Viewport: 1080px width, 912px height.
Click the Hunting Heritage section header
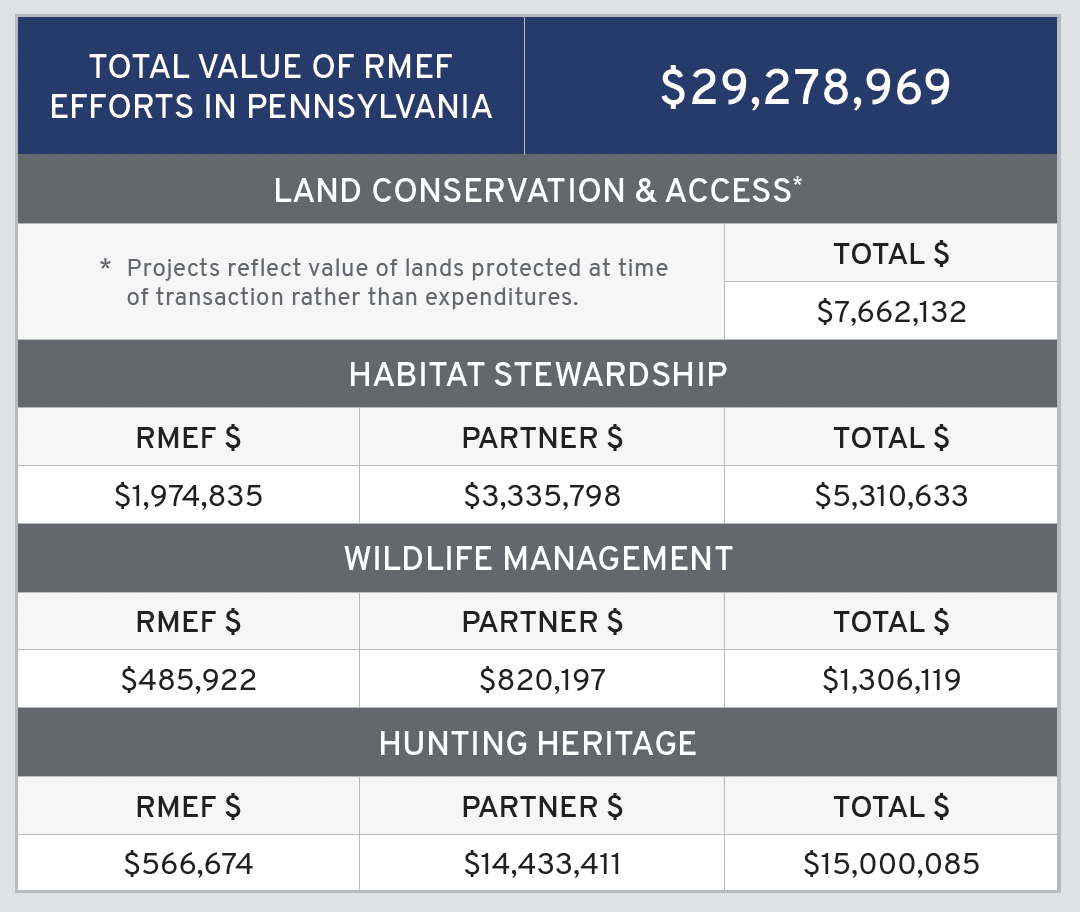point(538,743)
